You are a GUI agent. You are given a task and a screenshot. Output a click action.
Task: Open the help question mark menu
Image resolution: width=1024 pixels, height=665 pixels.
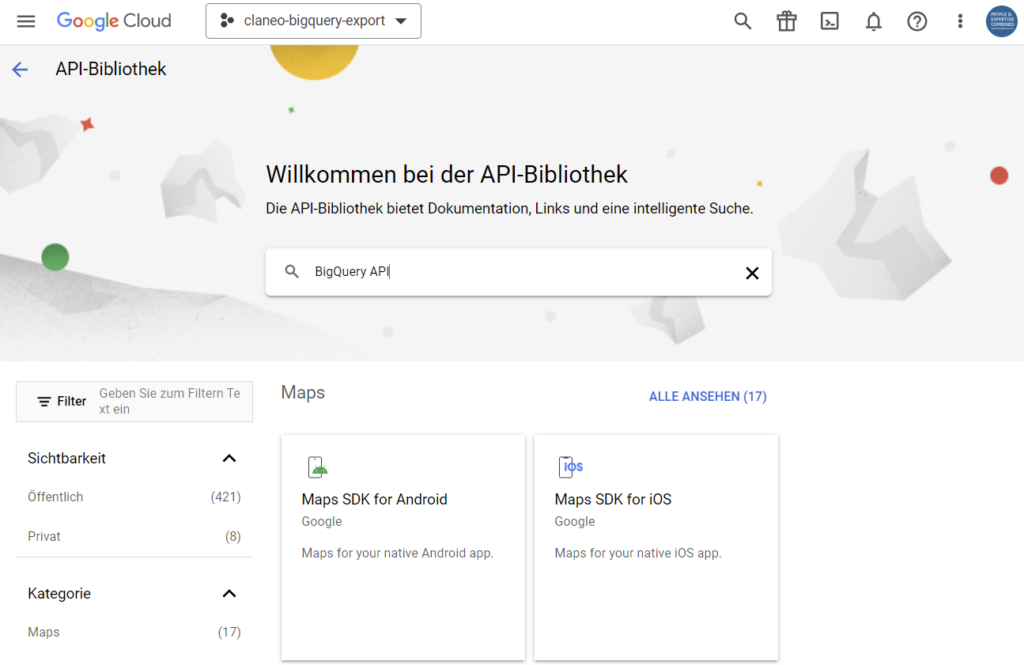(917, 22)
